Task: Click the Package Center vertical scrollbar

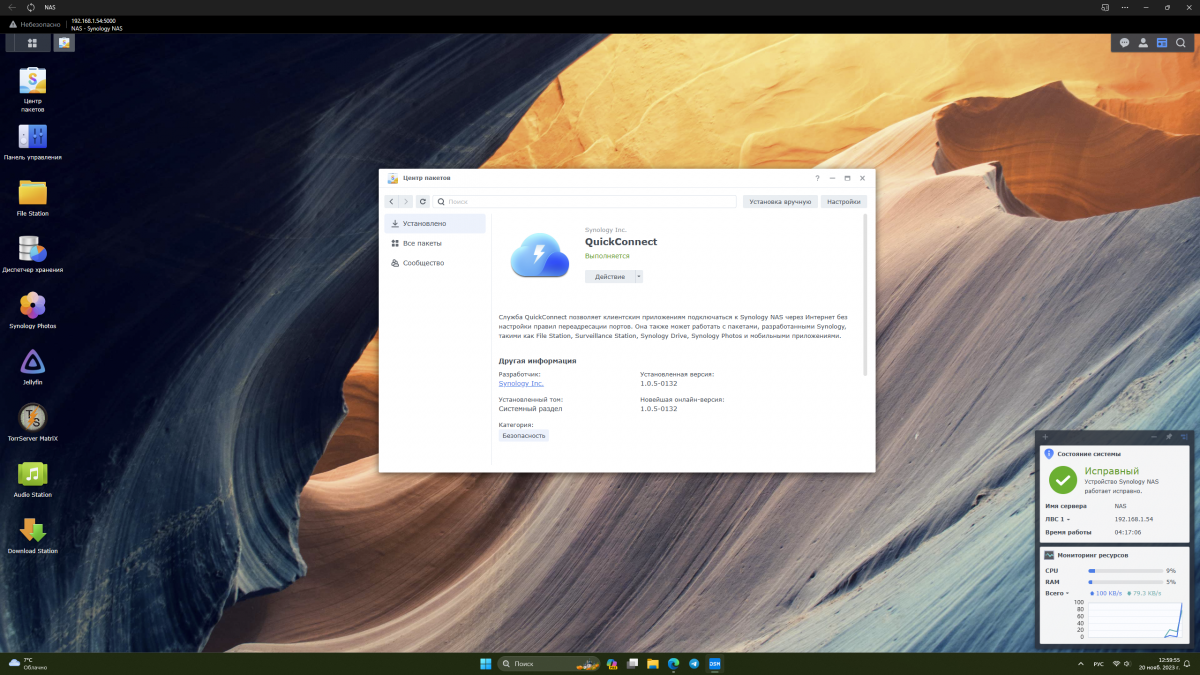Action: click(865, 294)
